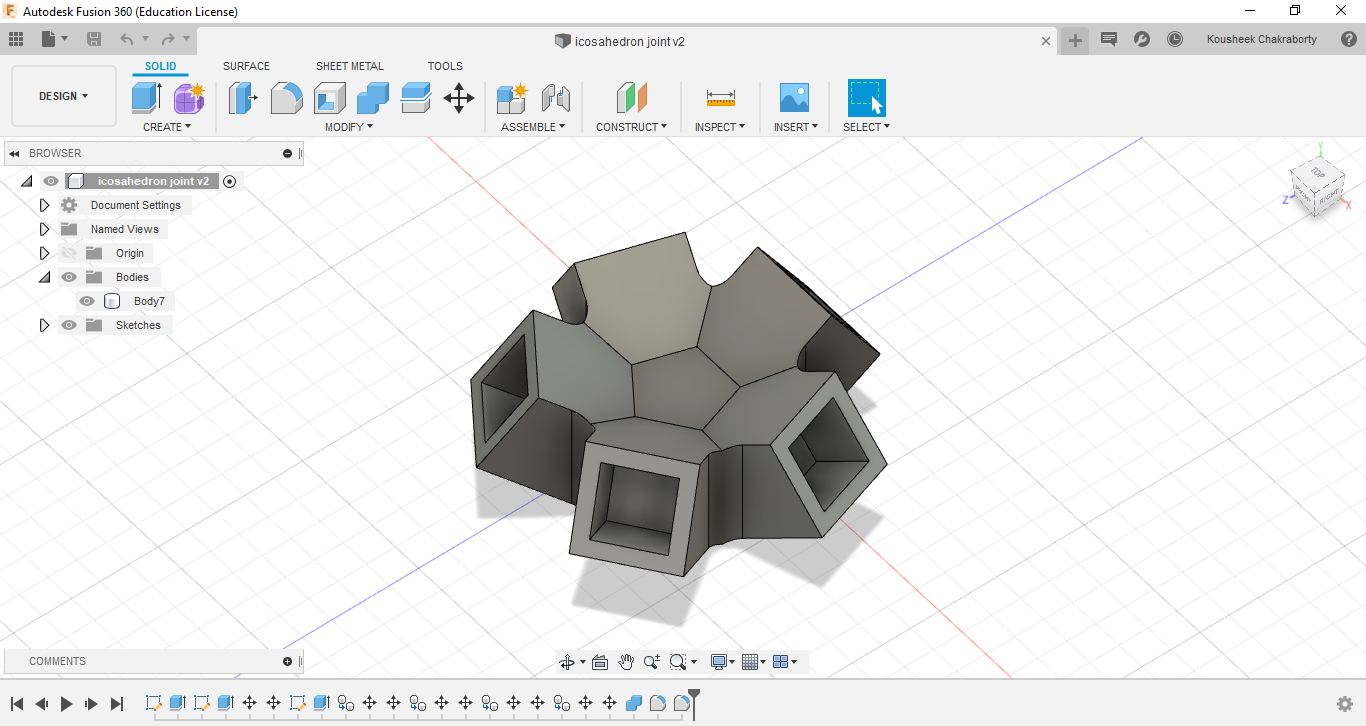The image size is (1366, 726).
Task: Close the icosahedron joint v2 tab
Action: tap(1046, 41)
